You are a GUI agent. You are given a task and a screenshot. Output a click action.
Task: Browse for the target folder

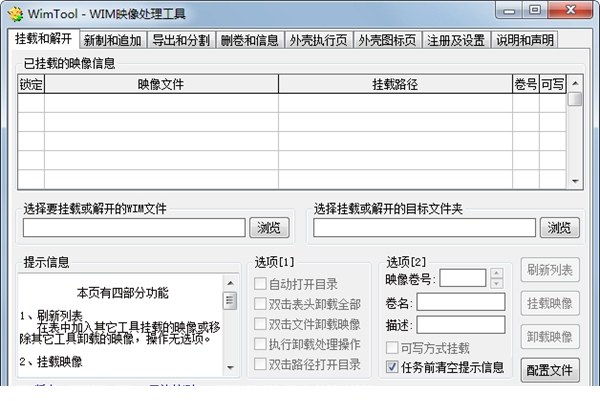(559, 228)
